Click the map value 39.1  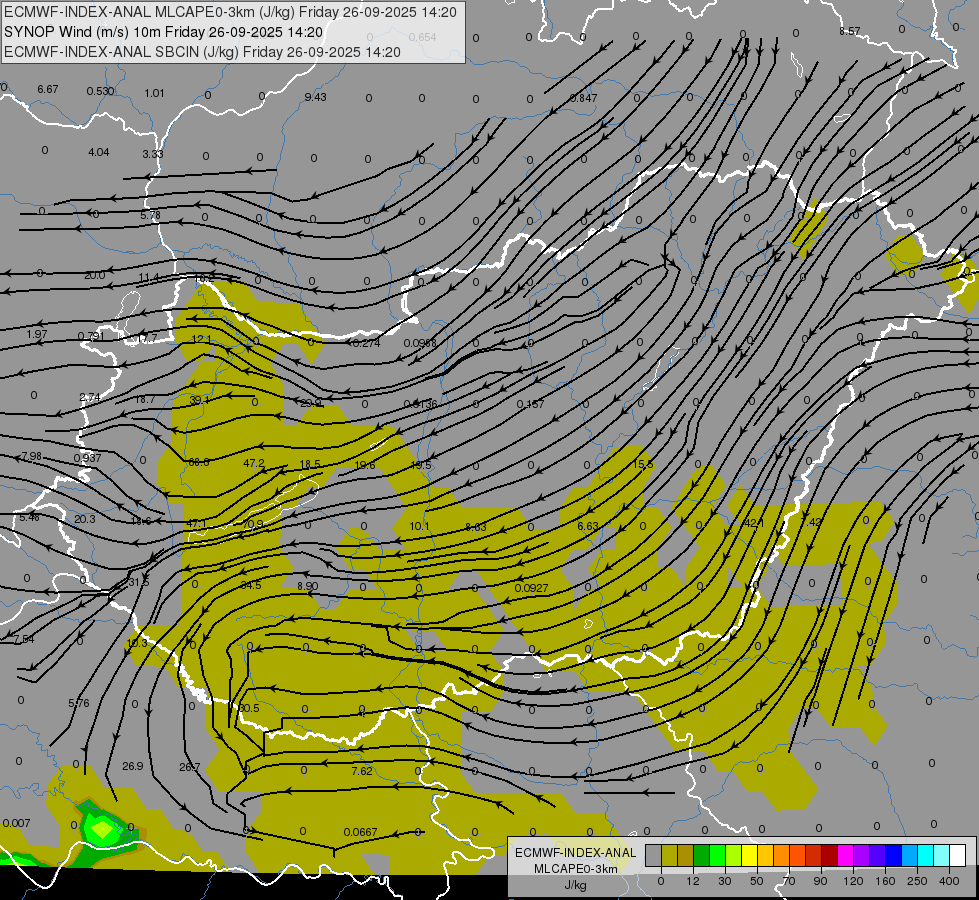click(199, 400)
